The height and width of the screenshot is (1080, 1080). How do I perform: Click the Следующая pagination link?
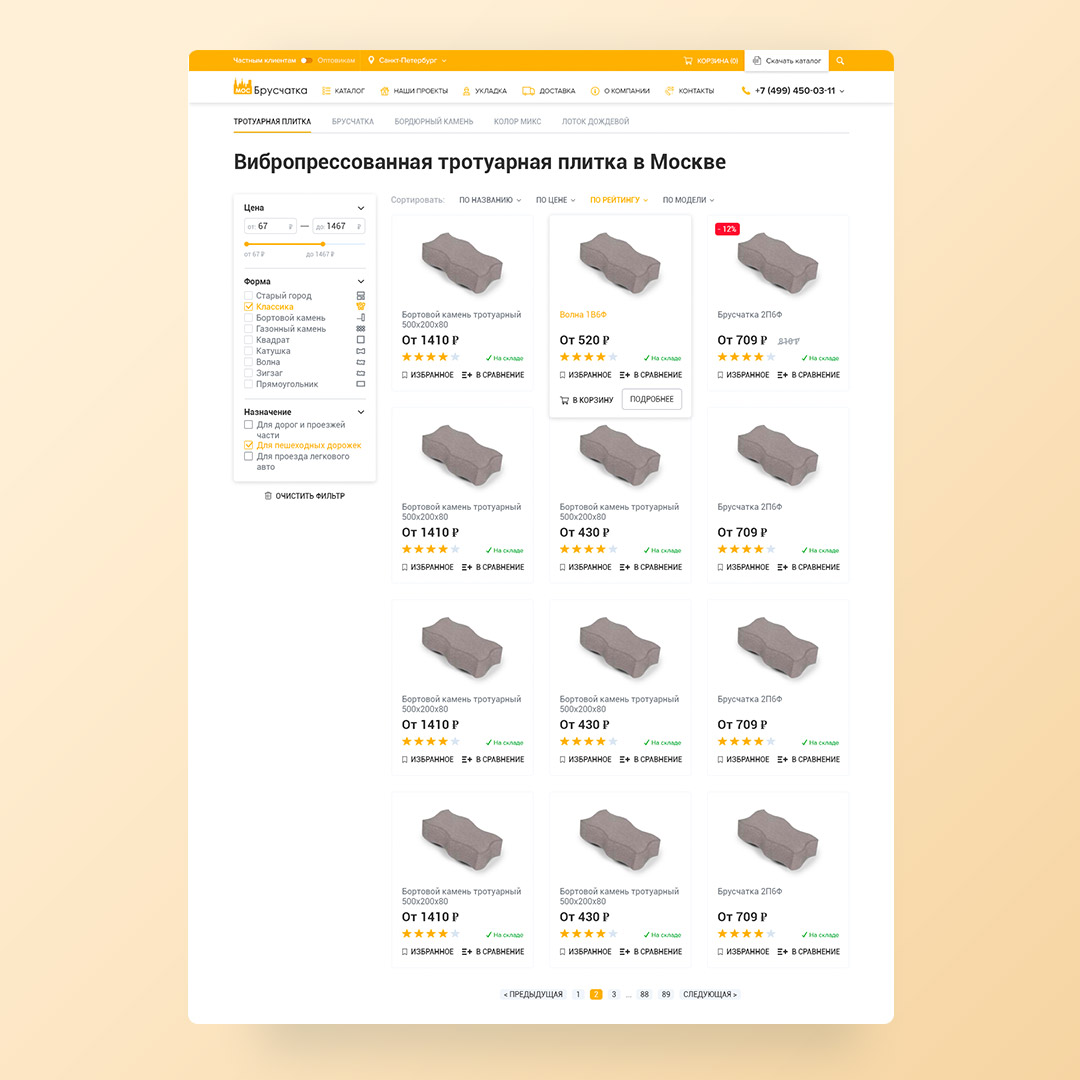(x=710, y=994)
